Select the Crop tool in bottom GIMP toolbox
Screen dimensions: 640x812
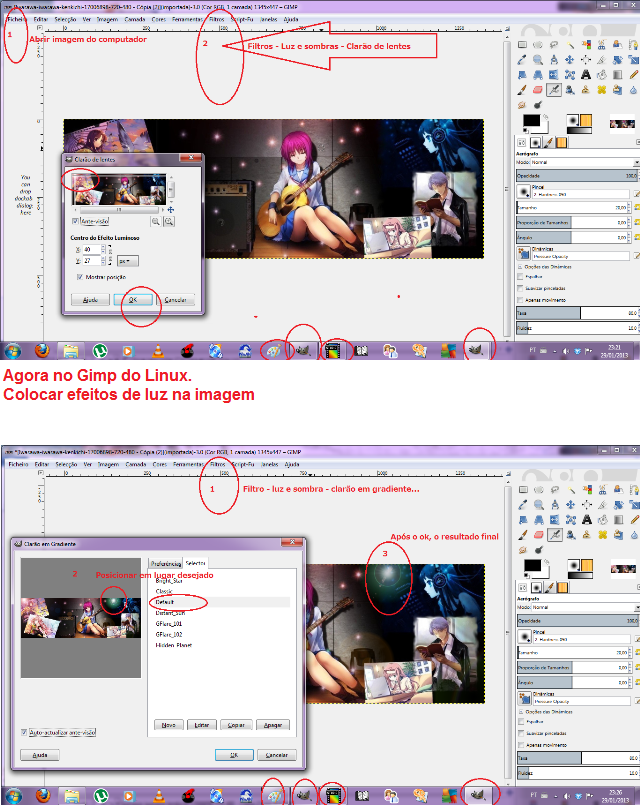pos(603,505)
